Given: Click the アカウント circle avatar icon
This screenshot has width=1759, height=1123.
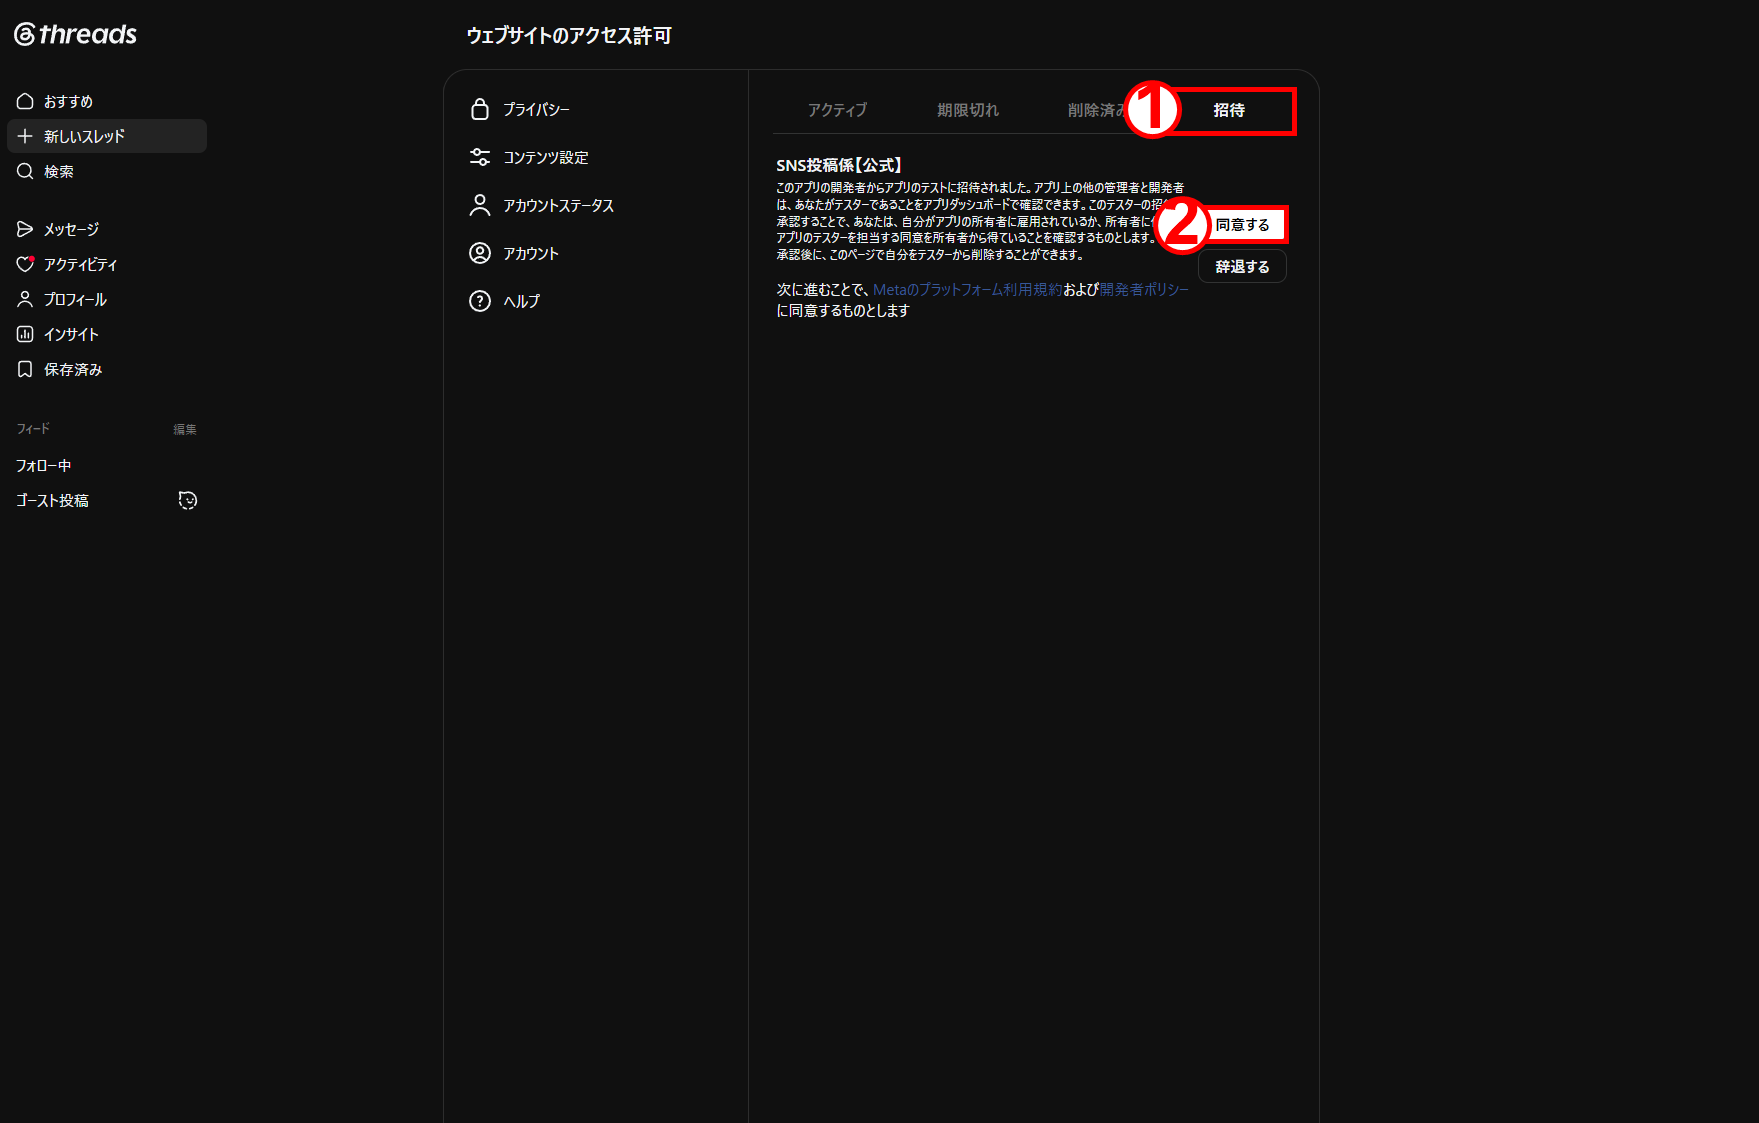Looking at the screenshot, I should 480,253.
